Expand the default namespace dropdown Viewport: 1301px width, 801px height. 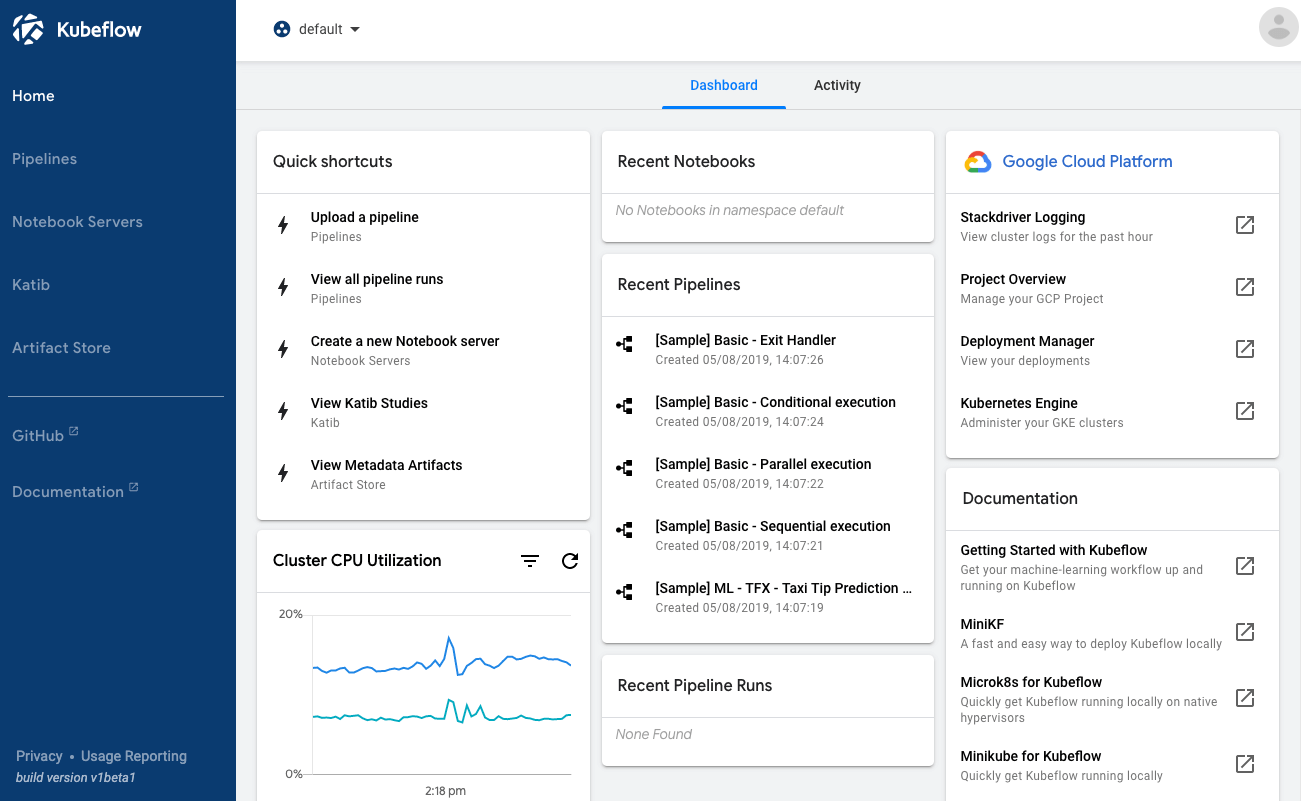click(x=317, y=29)
